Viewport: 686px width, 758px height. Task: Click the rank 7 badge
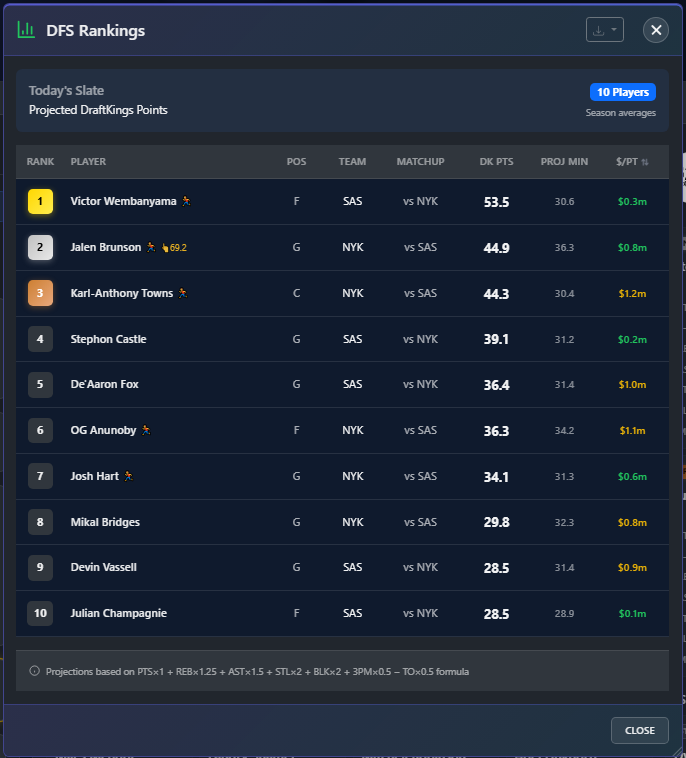pyautogui.click(x=40, y=476)
